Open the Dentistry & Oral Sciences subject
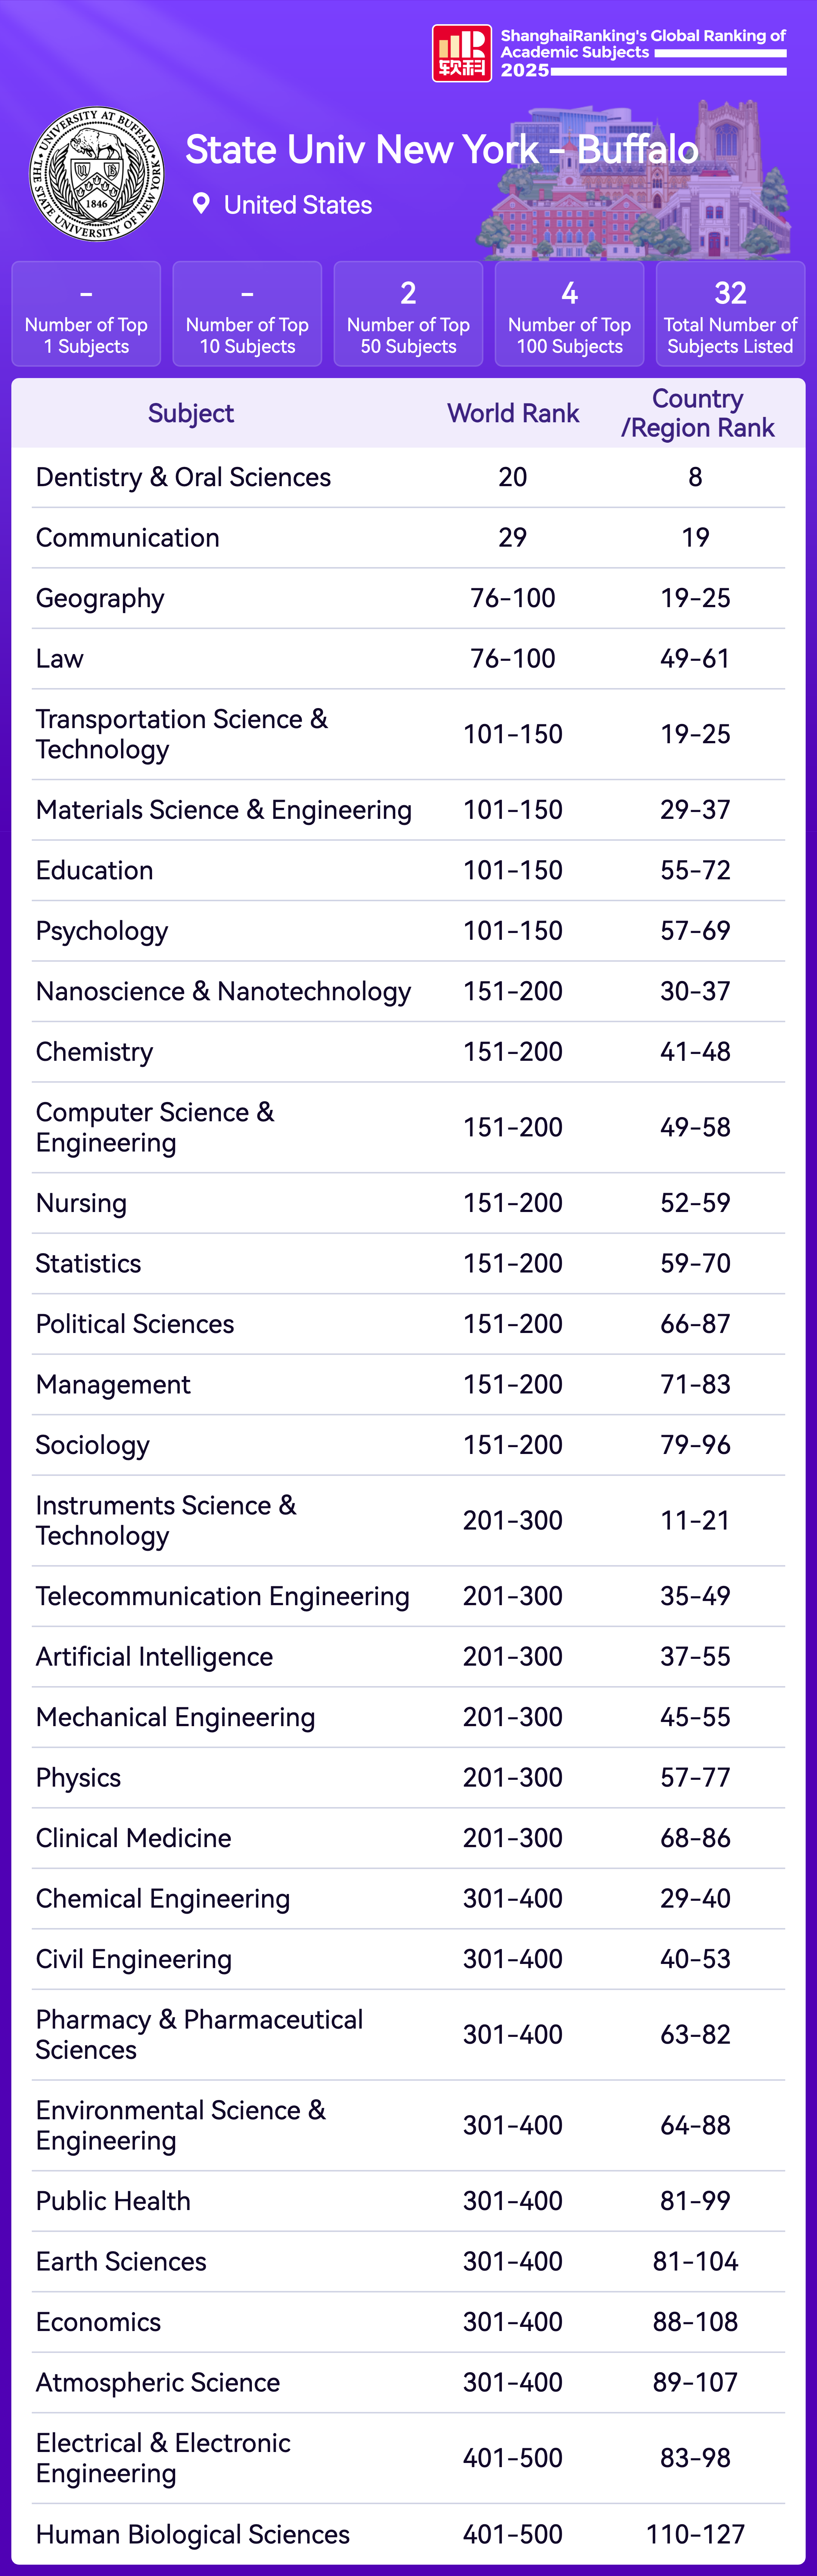This screenshot has width=817, height=2576. pos(183,477)
